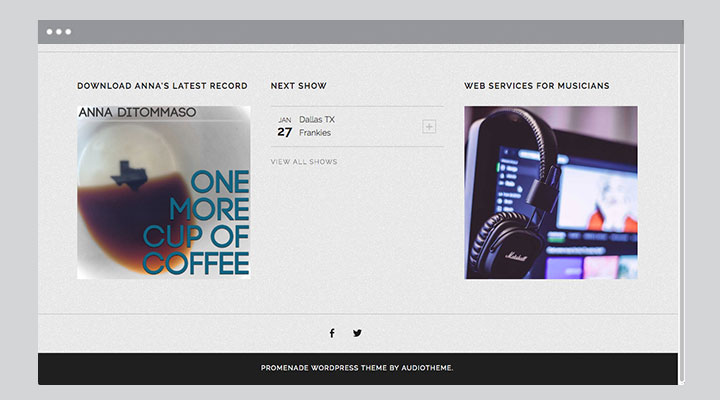
Task: Click the Frankies venue name
Action: pos(315,133)
